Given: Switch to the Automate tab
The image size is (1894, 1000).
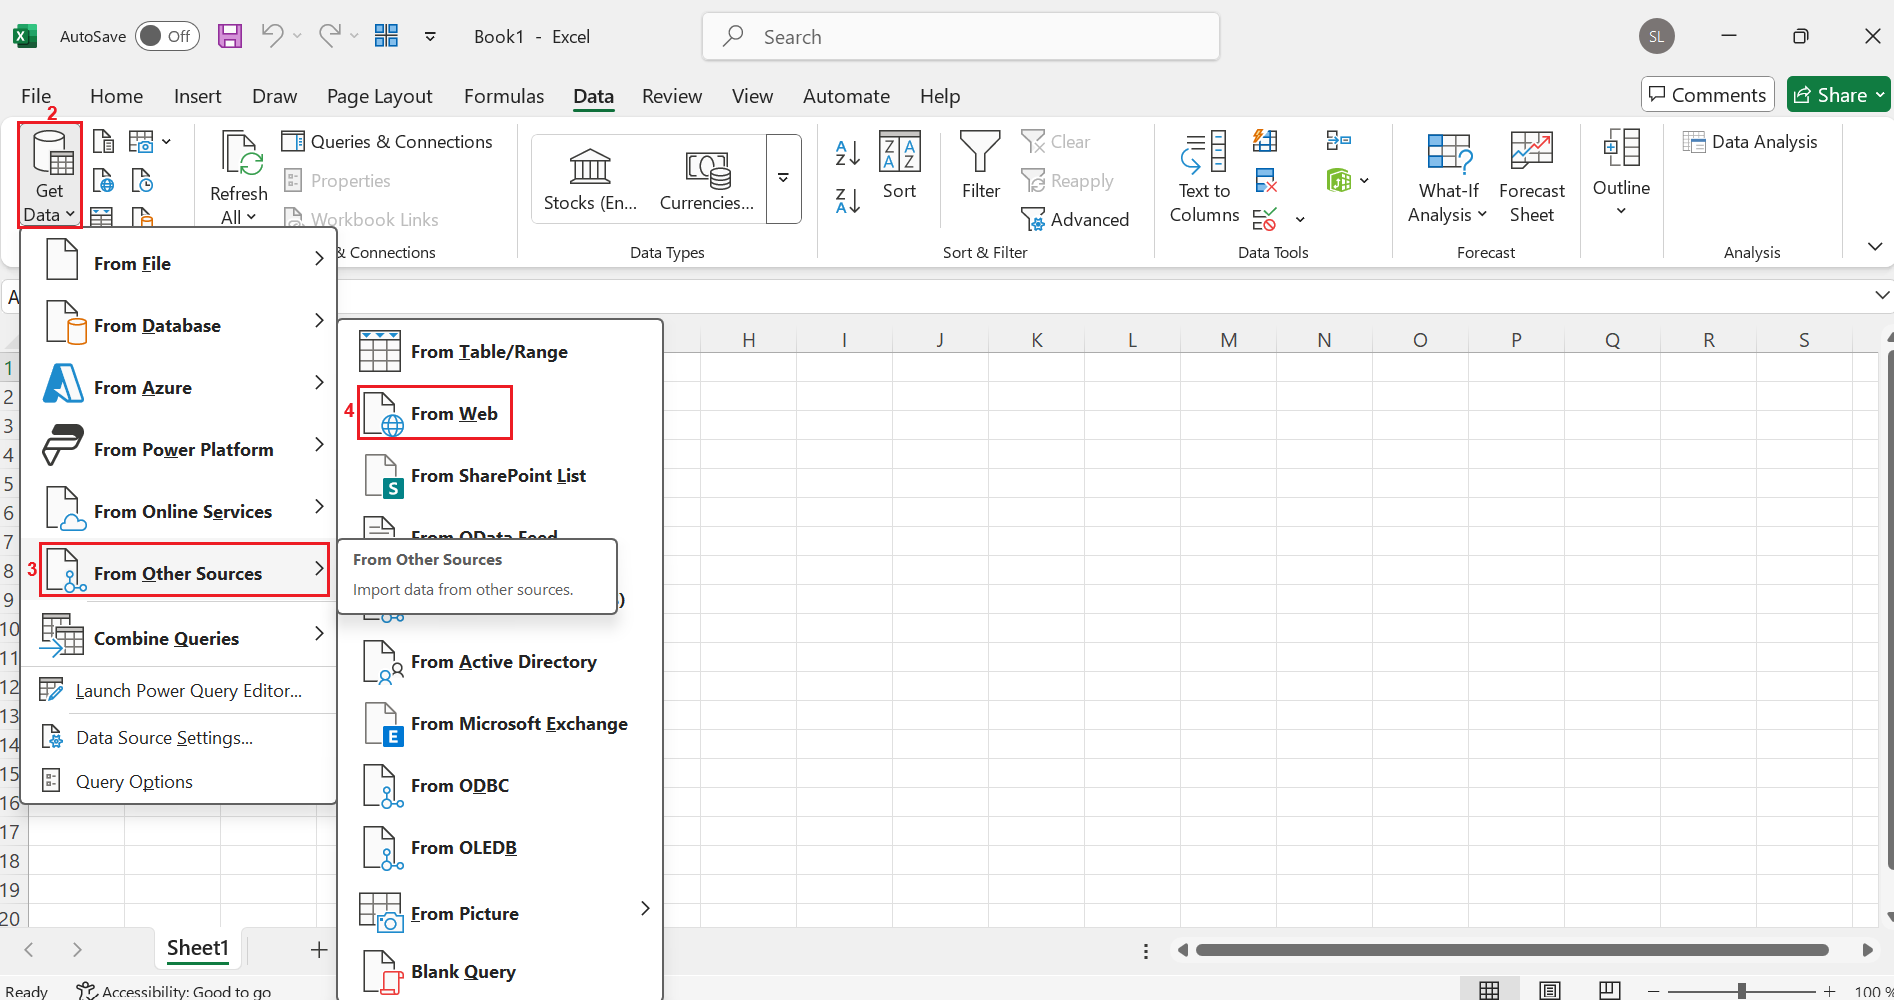Looking at the screenshot, I should (x=846, y=96).
